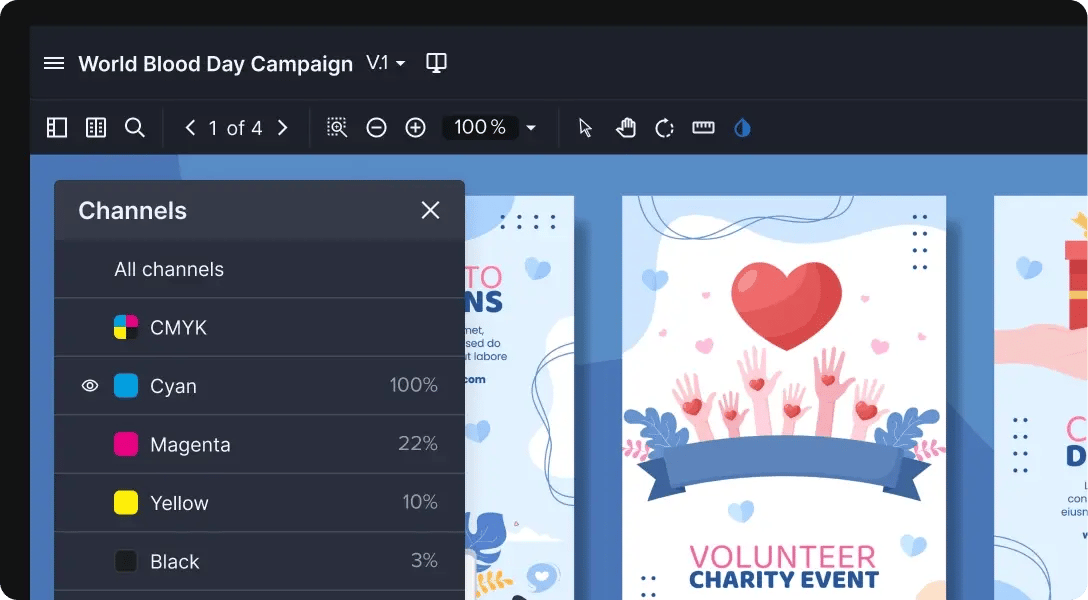Toggle visibility of the Cyan channel
The image size is (1088, 600).
tap(90, 385)
